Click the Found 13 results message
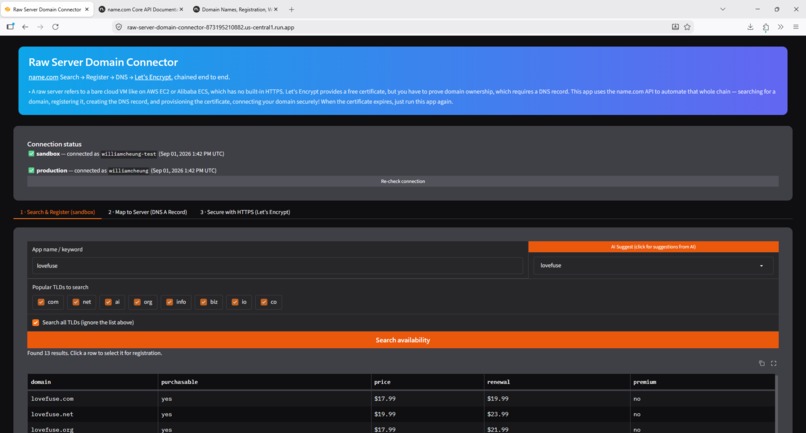The width and height of the screenshot is (806, 433). [x=95, y=353]
